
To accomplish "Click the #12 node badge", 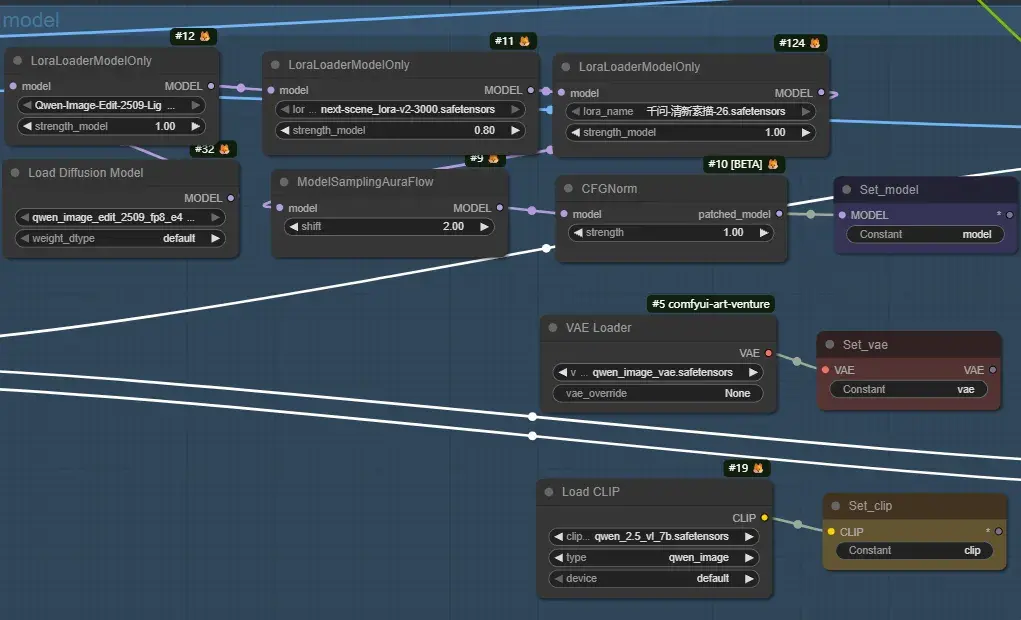I will point(193,36).
